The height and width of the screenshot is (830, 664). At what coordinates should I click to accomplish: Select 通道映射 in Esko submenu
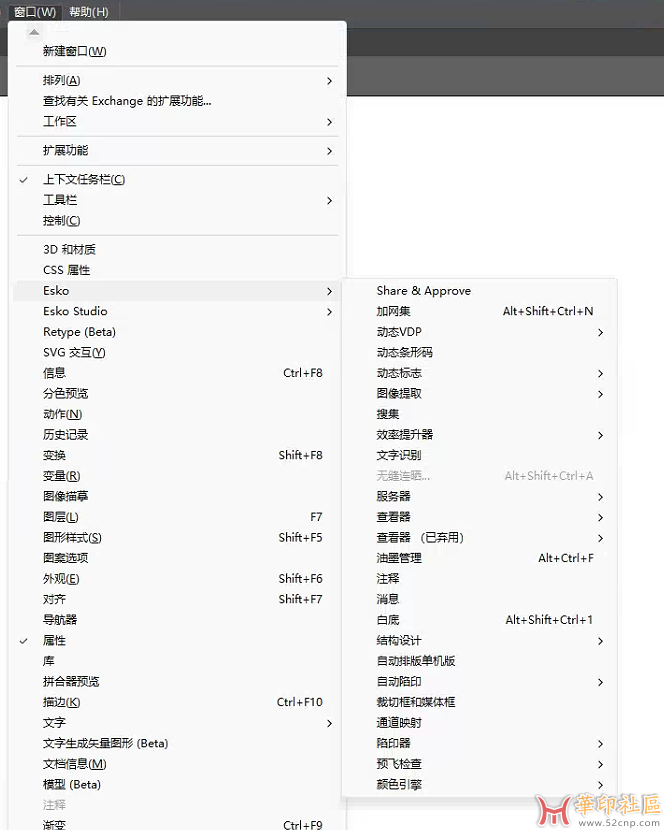[479, 723]
